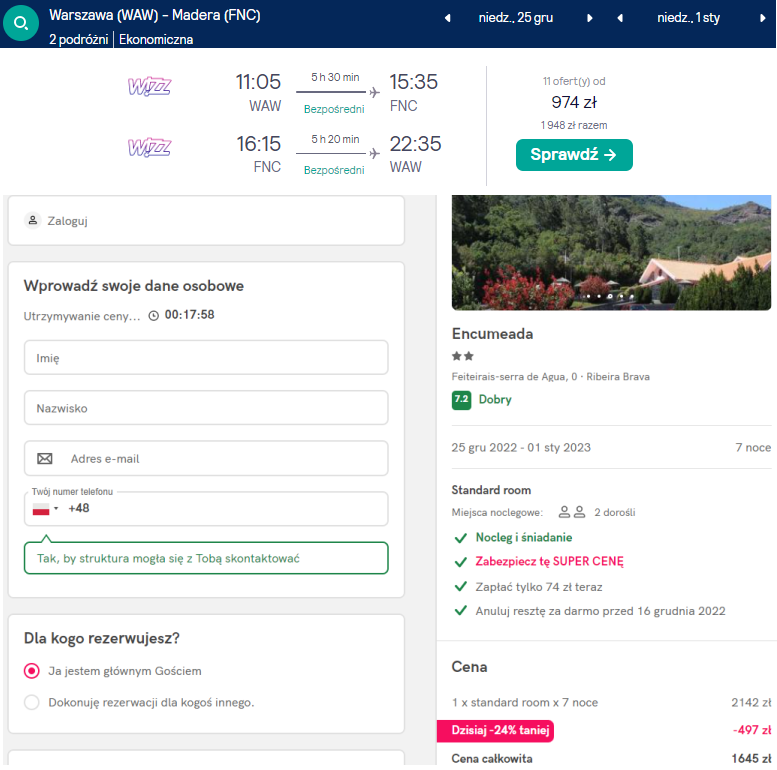
Task: Click the outbound flight plane icon
Action: (375, 92)
